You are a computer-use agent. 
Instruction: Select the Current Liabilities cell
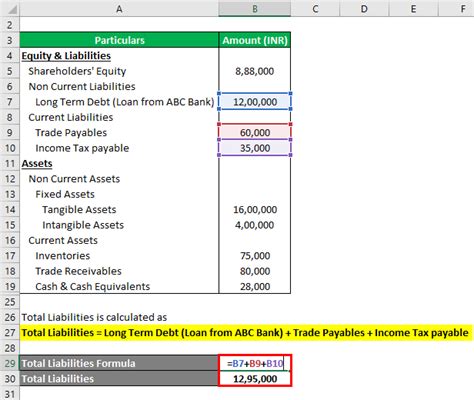119,117
